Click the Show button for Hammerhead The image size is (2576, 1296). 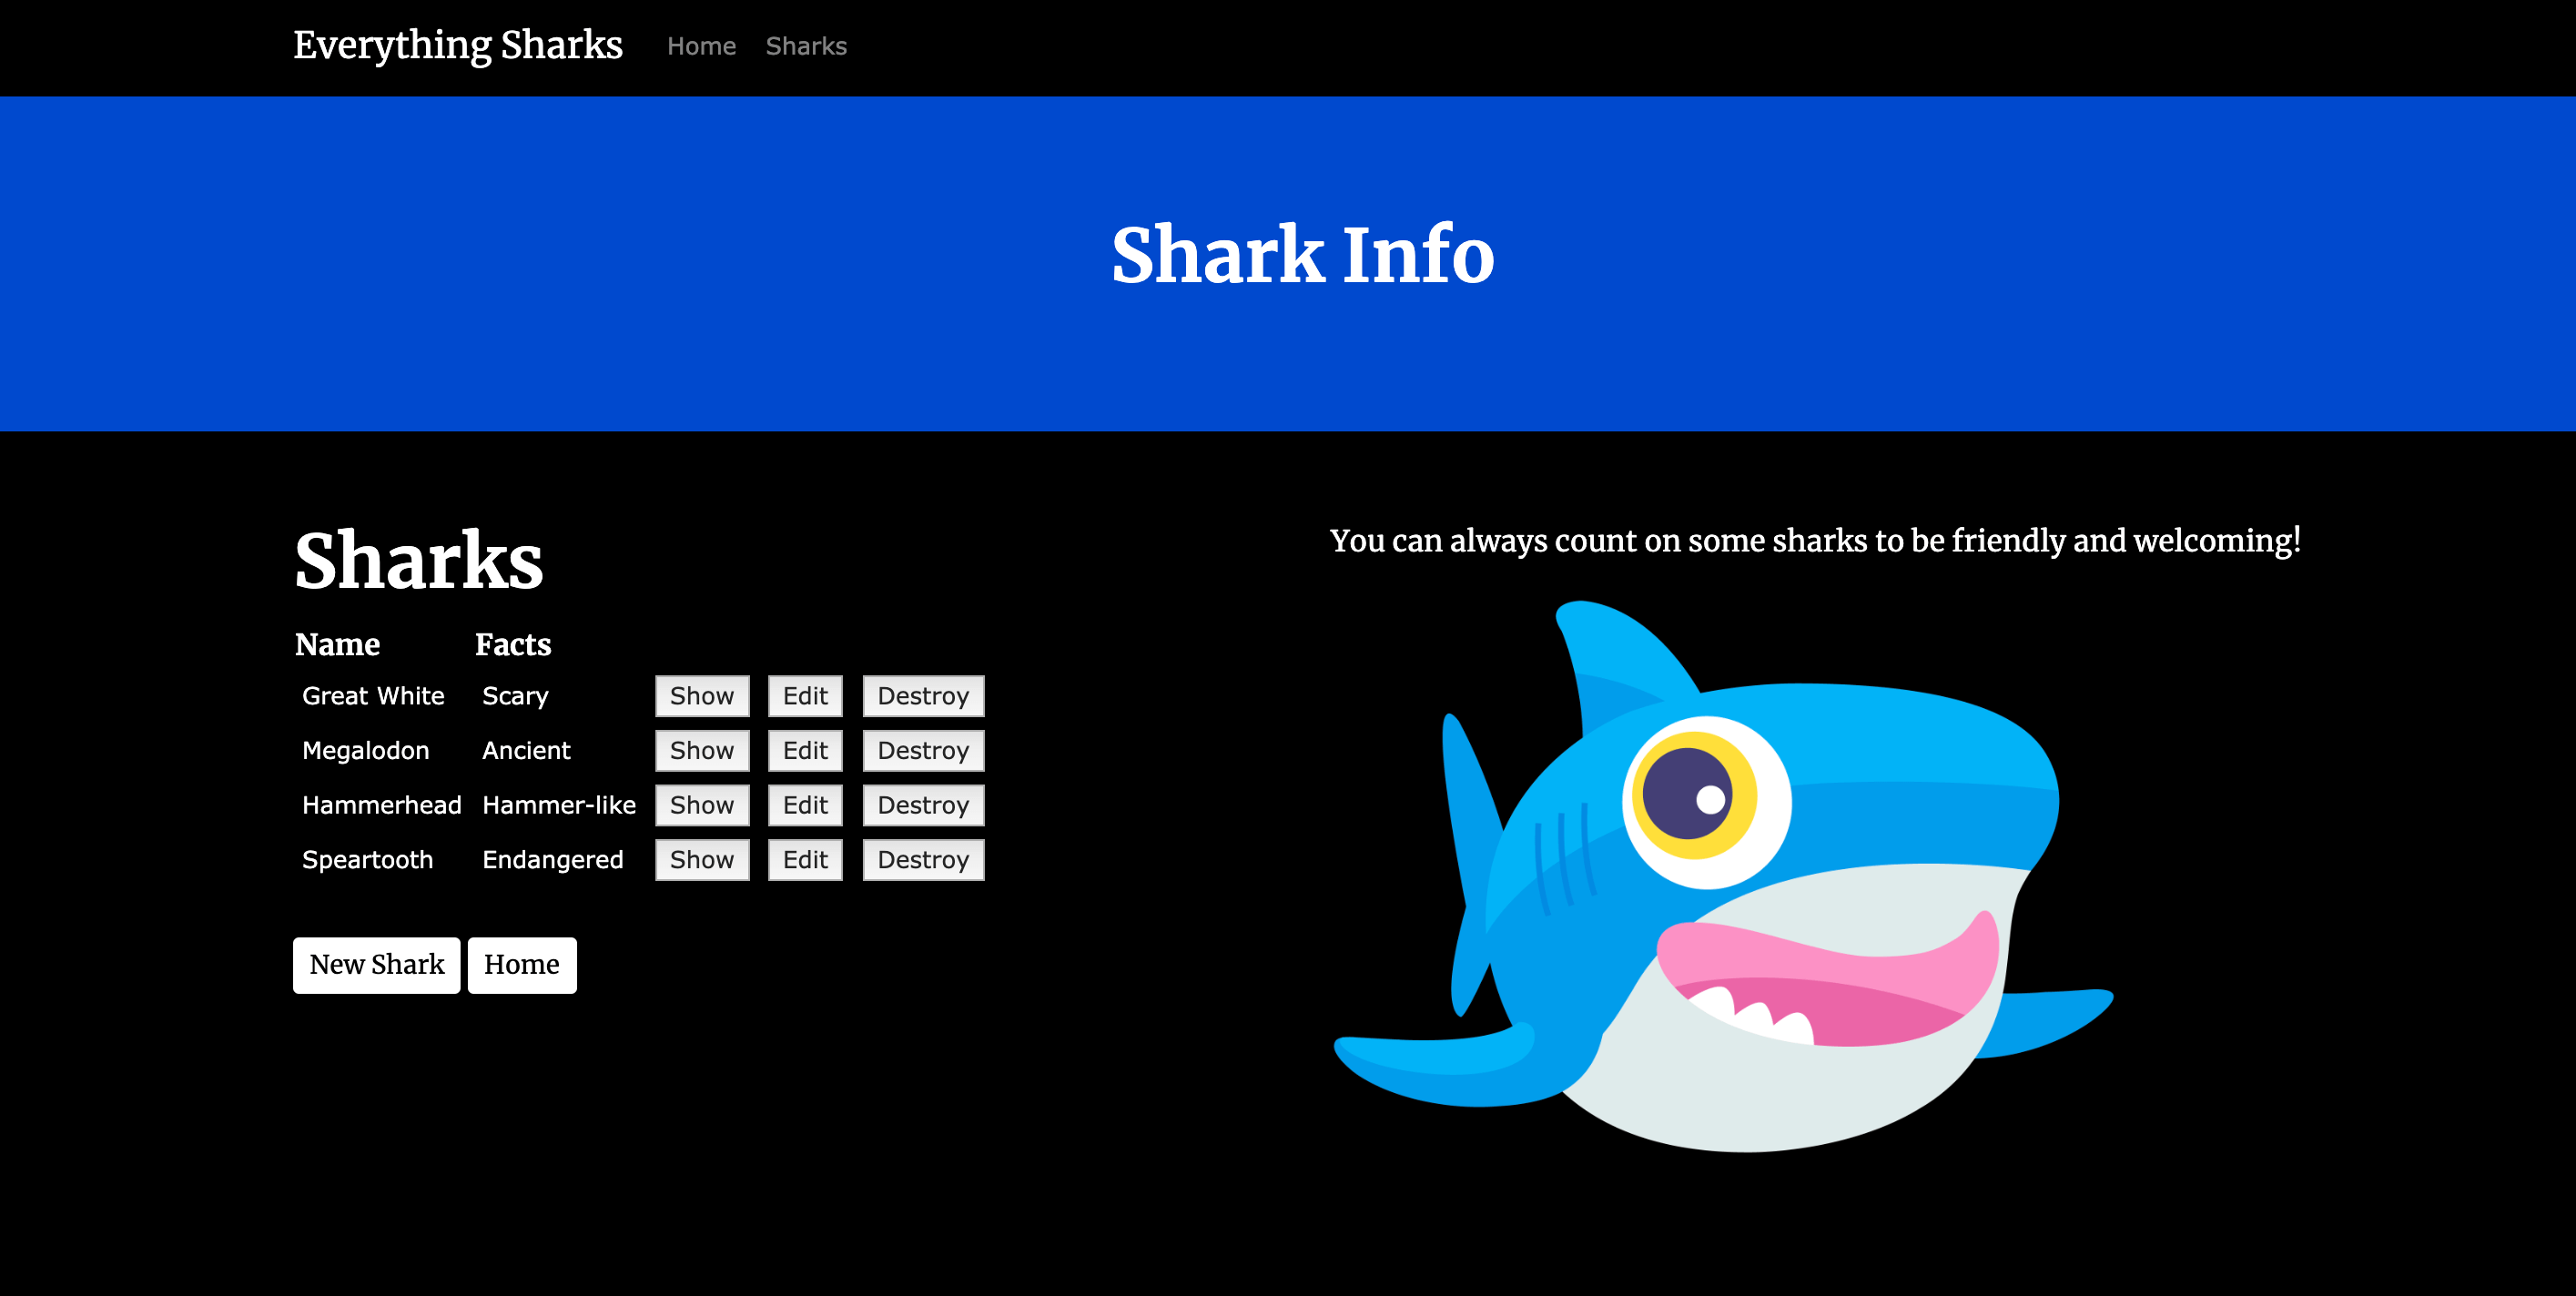click(702, 805)
